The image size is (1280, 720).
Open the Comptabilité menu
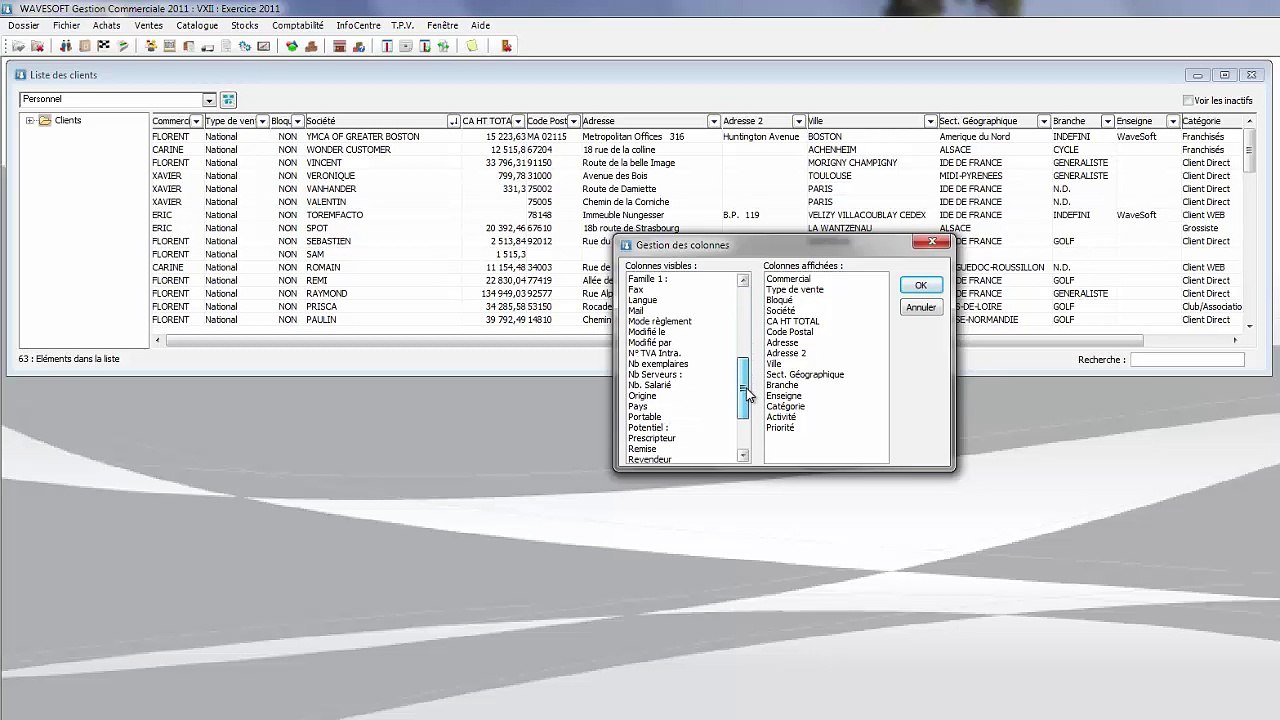[298, 25]
